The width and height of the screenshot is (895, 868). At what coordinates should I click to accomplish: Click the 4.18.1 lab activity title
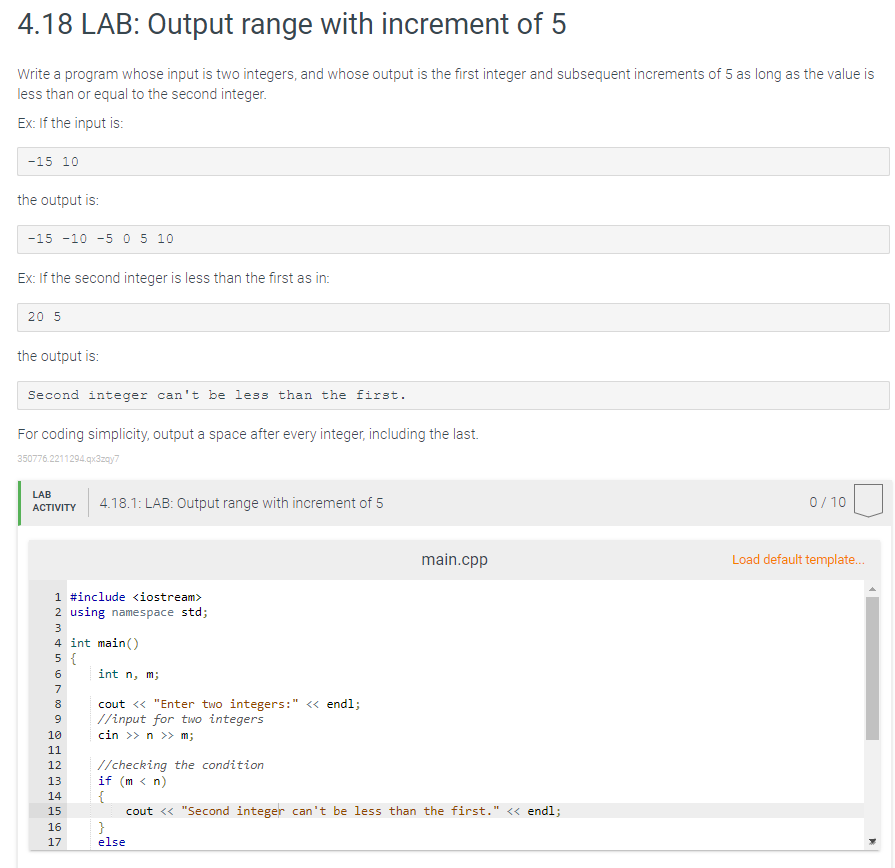tap(241, 503)
